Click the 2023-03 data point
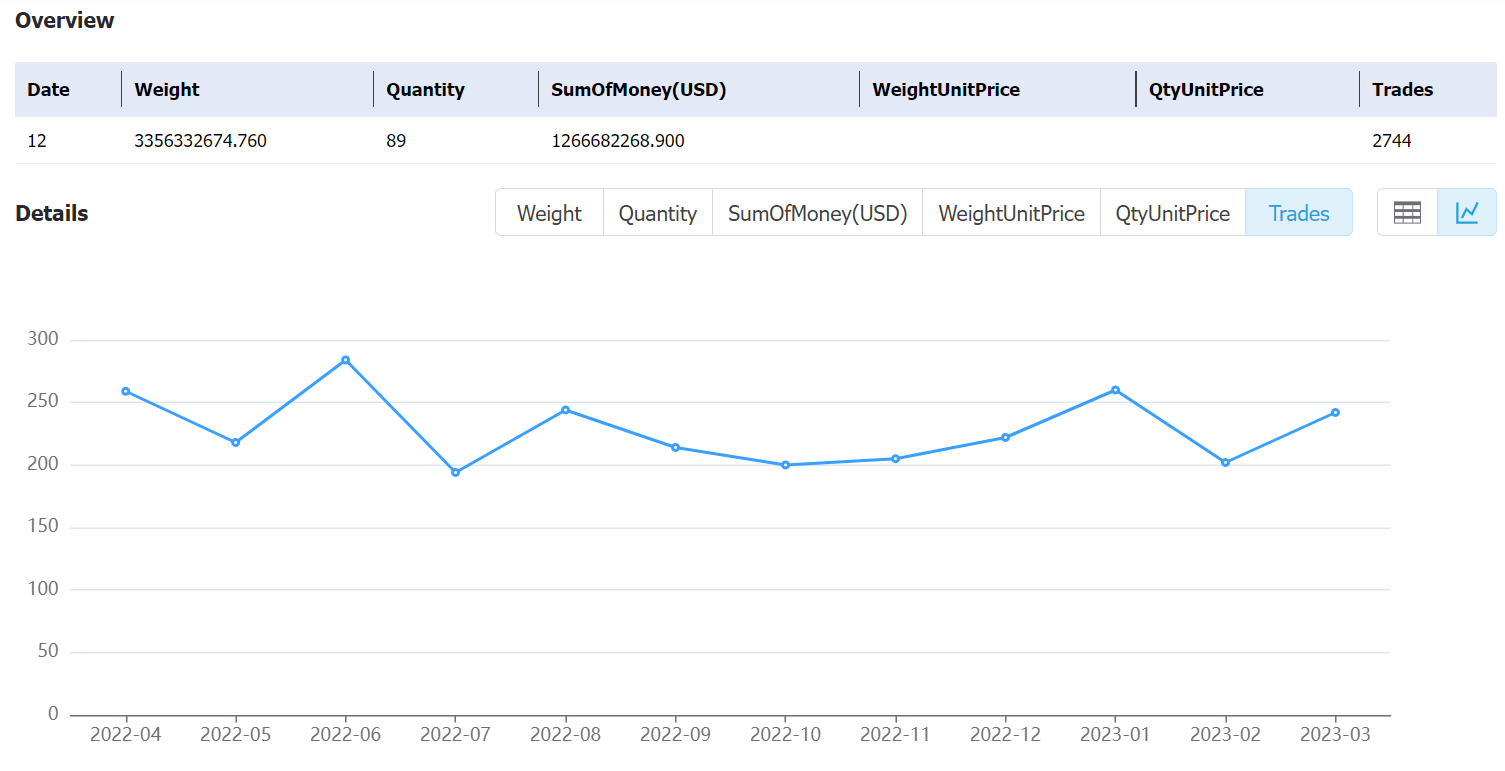This screenshot has height=771, width=1505. pos(1336,412)
